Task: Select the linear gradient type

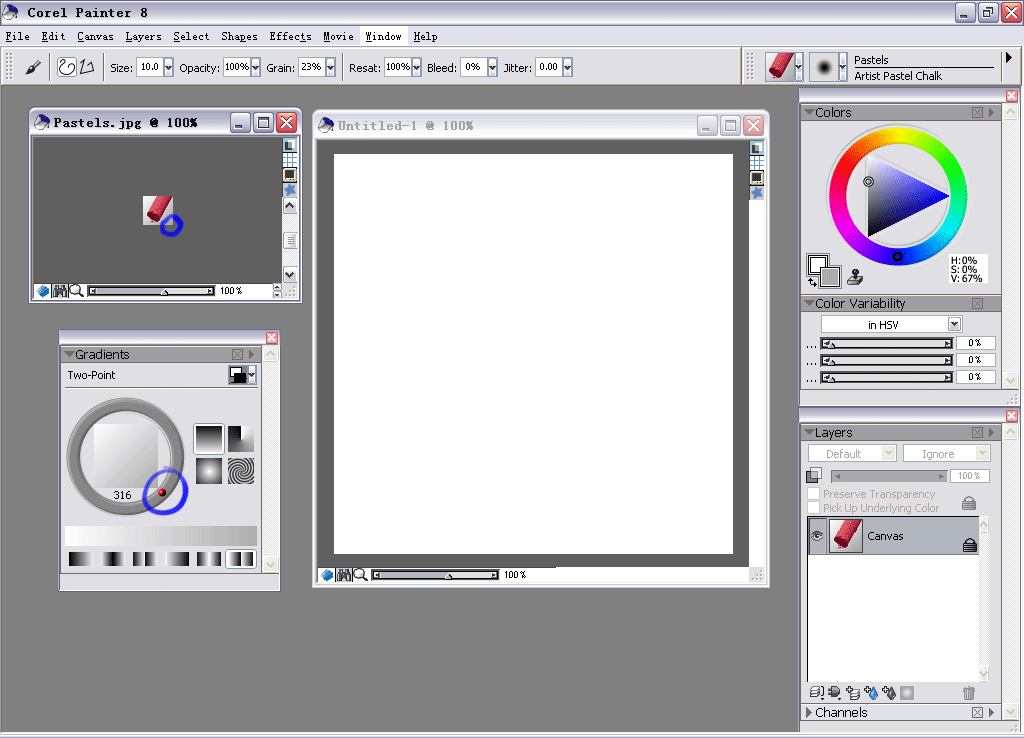Action: point(209,439)
